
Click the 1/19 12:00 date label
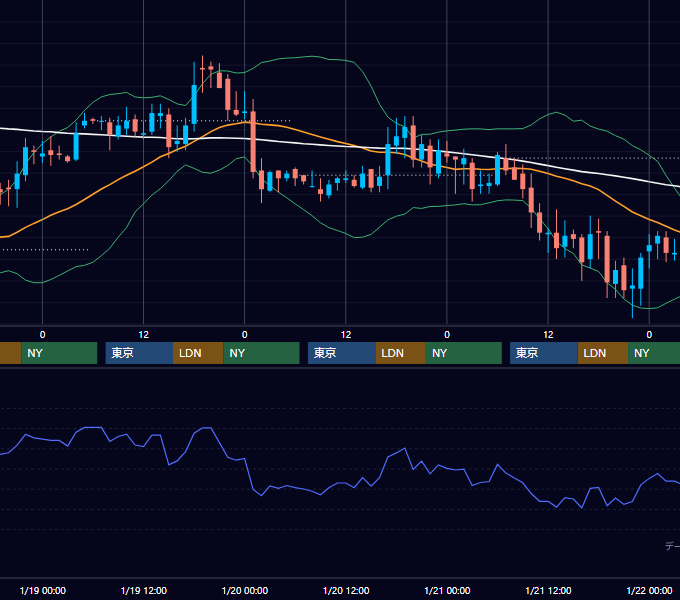(x=144, y=590)
